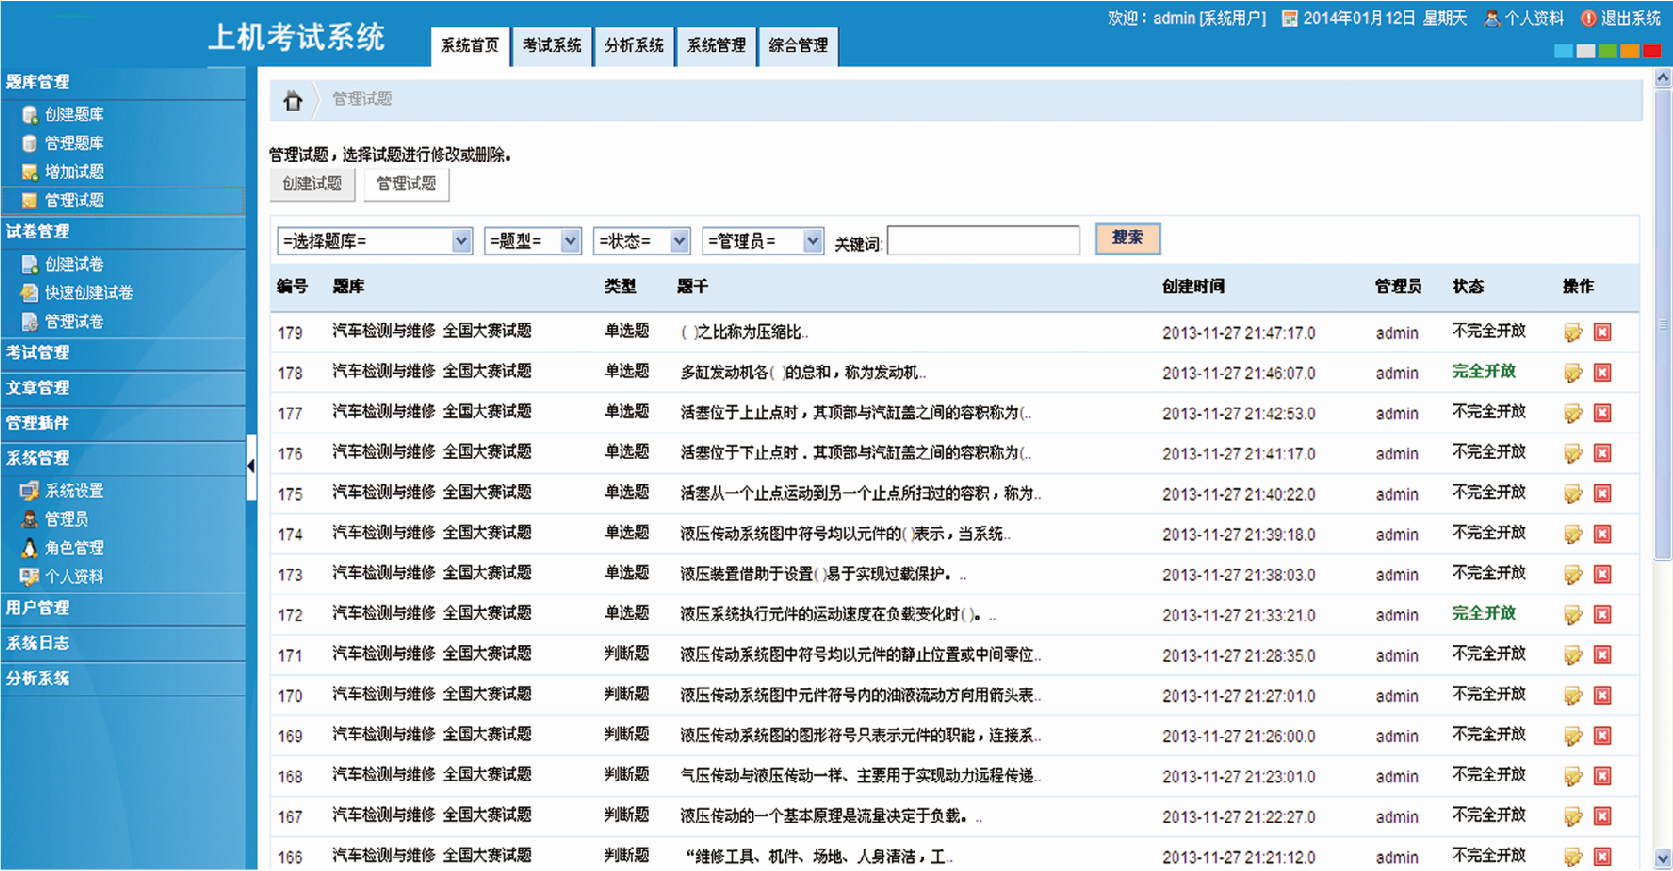Select the green theme color swatch
The width and height of the screenshot is (1673, 871).
click(x=1608, y=51)
